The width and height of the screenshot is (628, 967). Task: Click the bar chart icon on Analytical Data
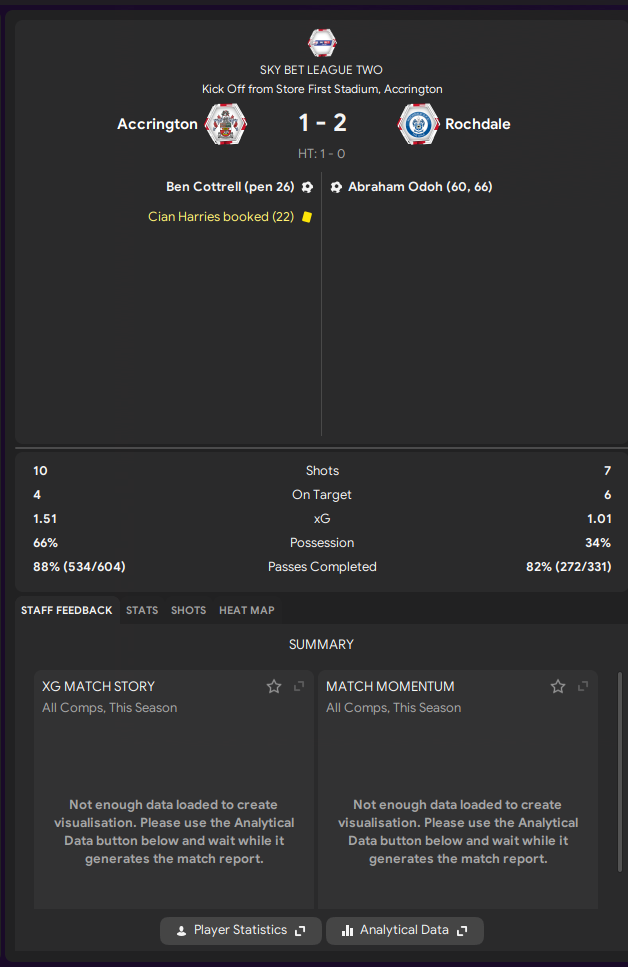347,930
